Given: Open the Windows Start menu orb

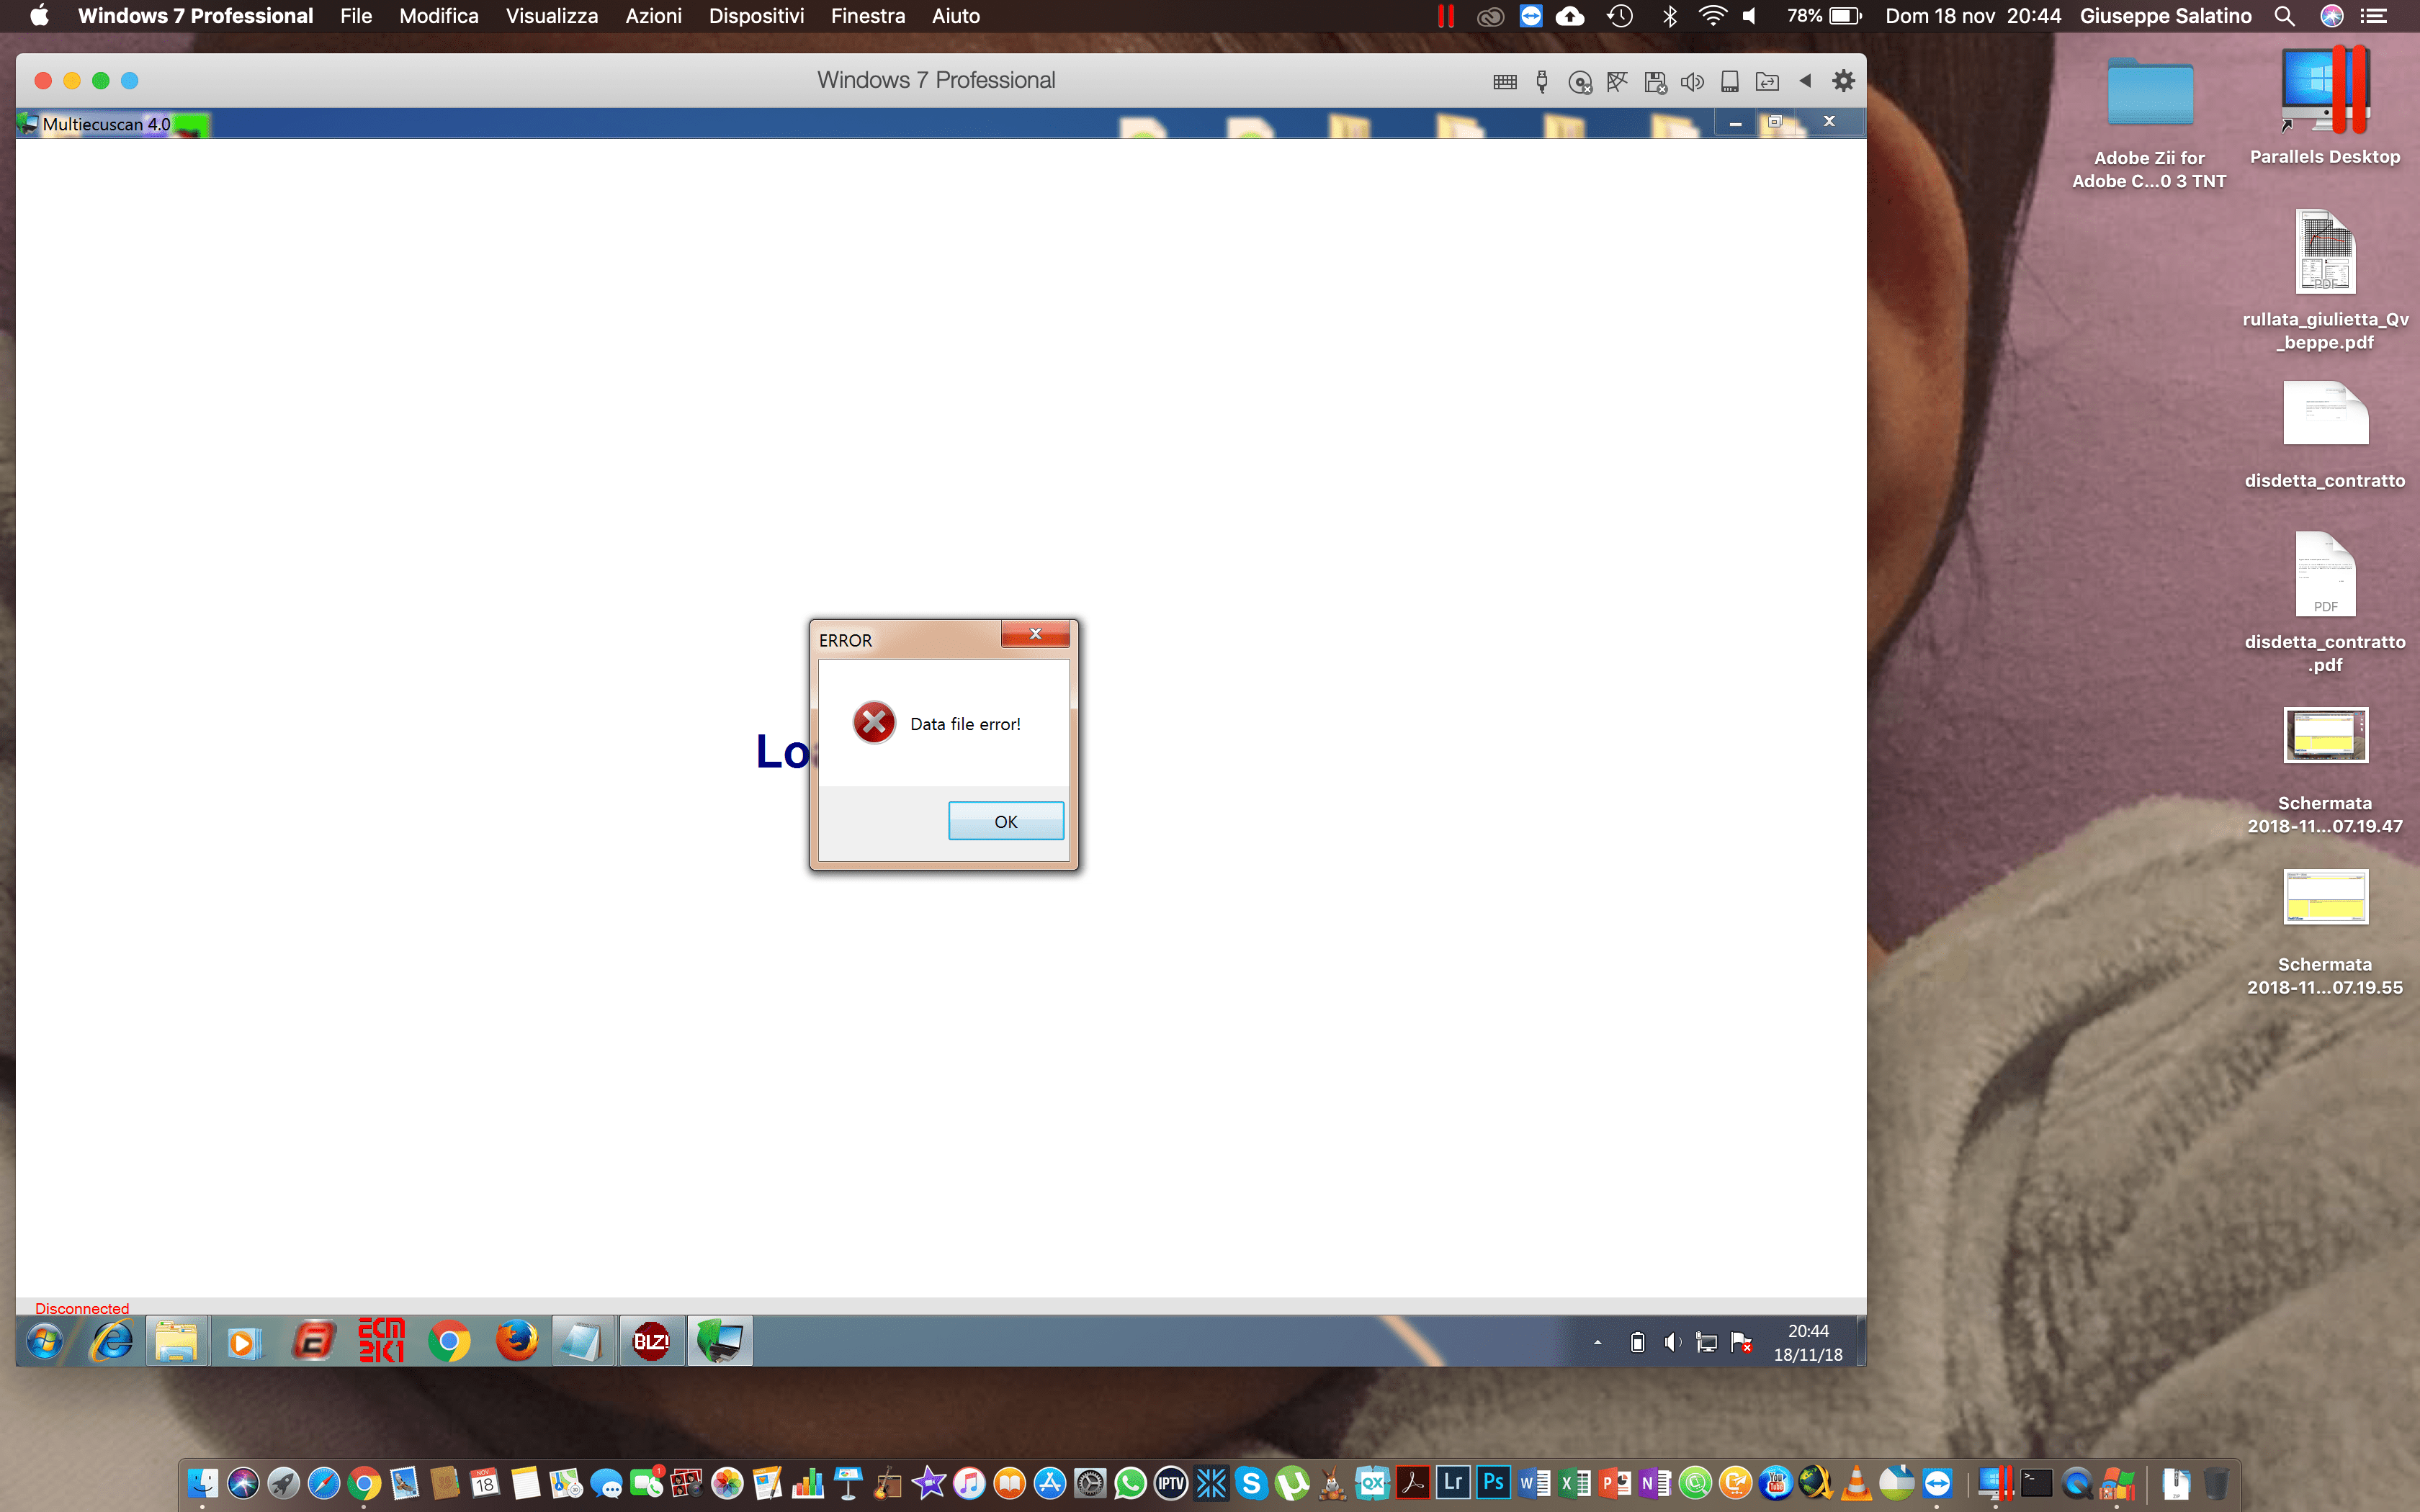Looking at the screenshot, I should point(44,1341).
